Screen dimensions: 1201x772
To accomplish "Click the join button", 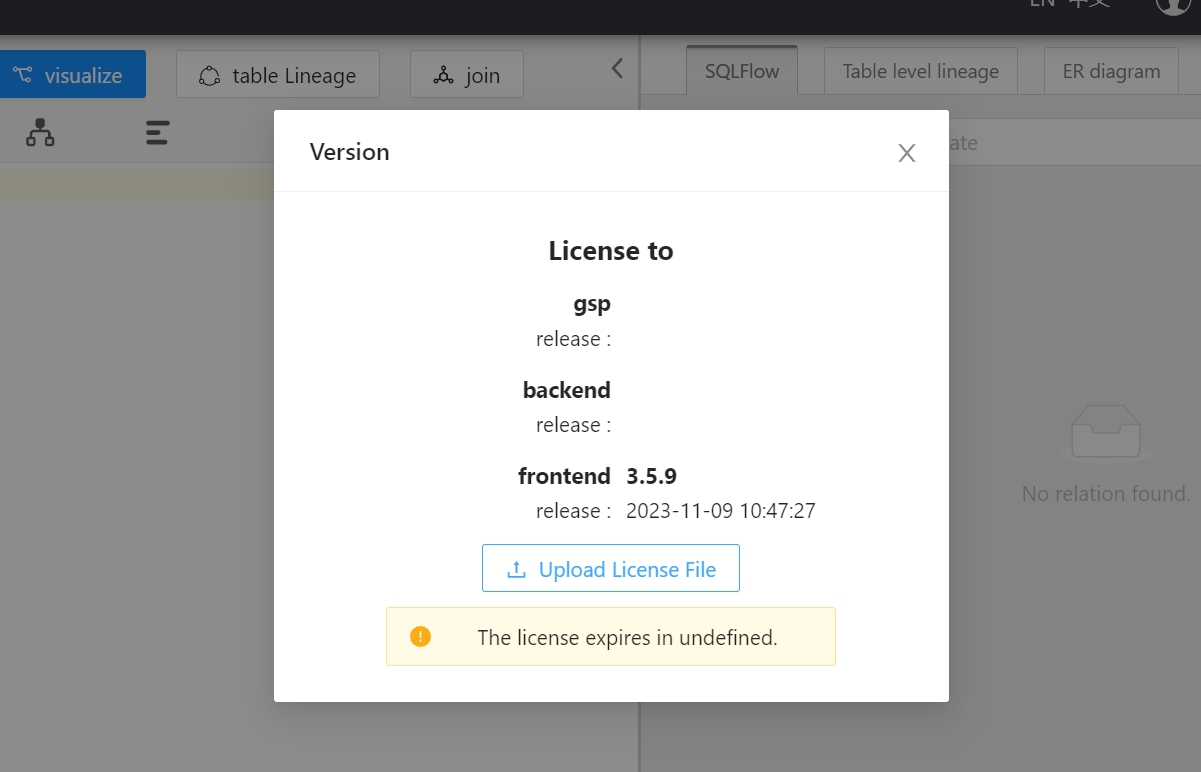I will coord(467,75).
